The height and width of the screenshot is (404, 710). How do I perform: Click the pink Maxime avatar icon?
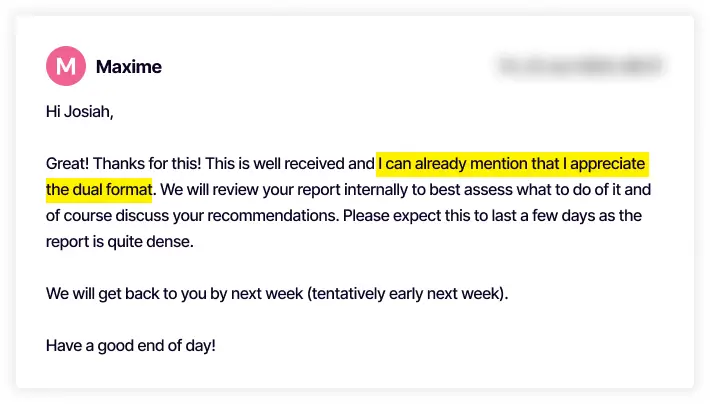click(66, 67)
